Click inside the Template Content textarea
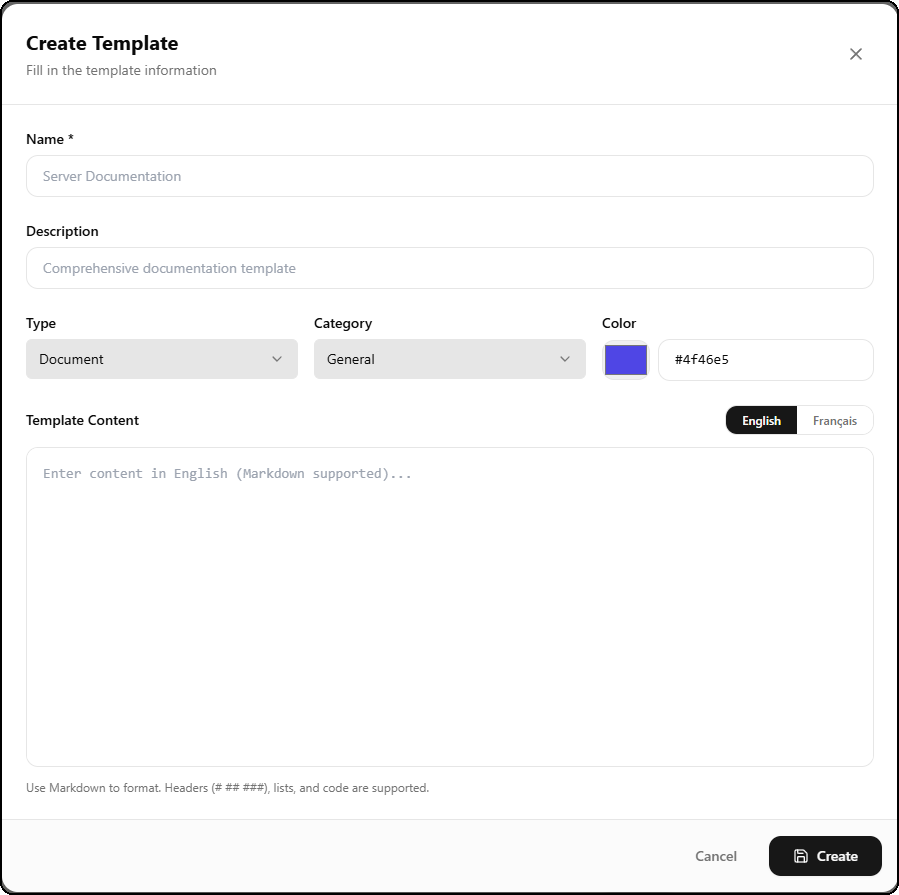 (x=449, y=606)
